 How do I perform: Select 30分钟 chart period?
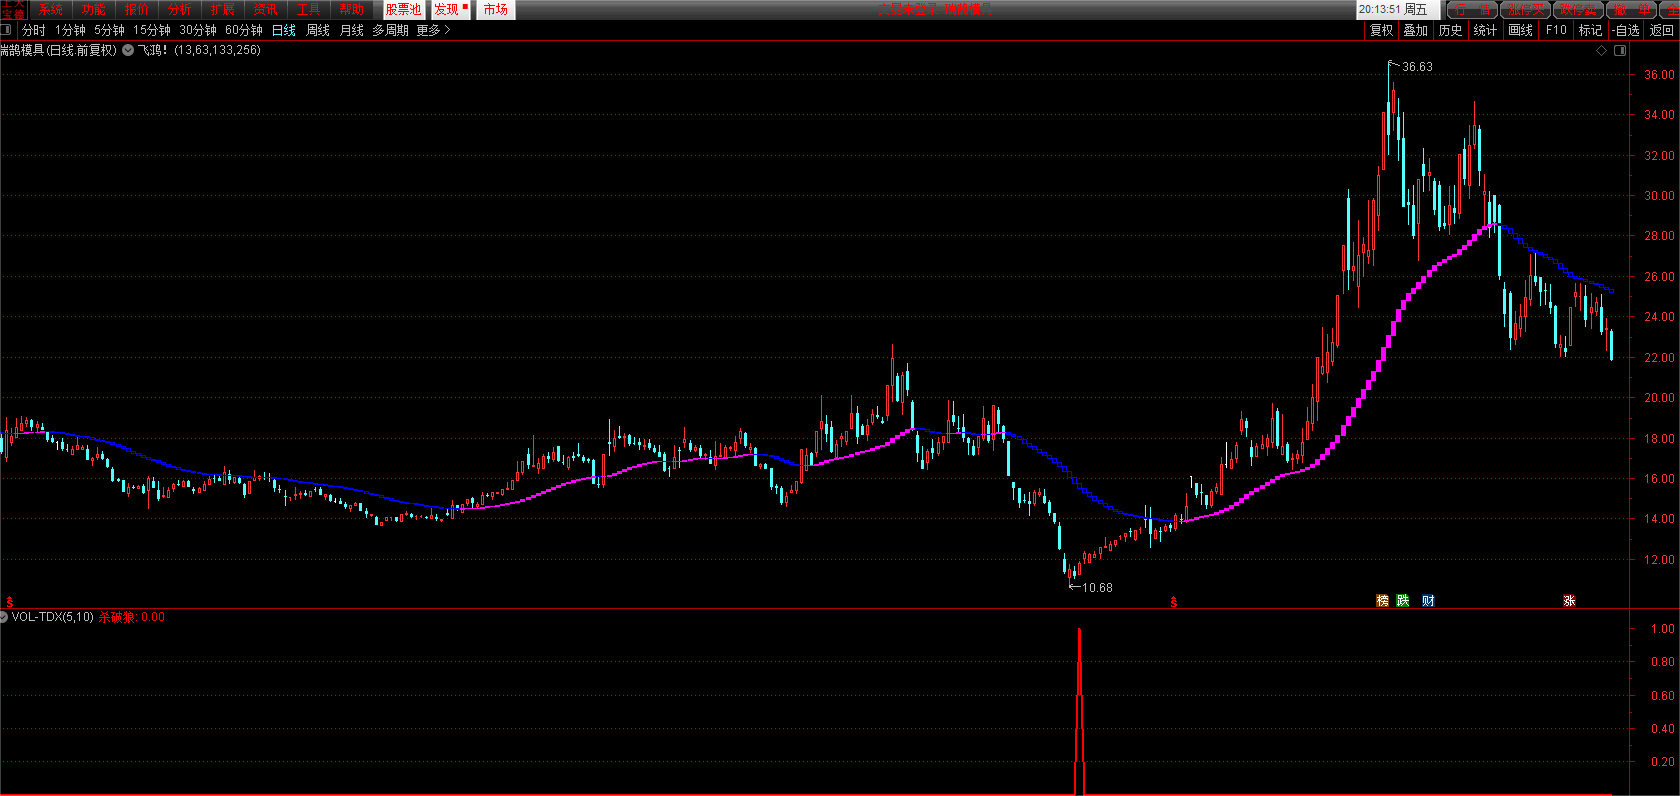[x=198, y=30]
